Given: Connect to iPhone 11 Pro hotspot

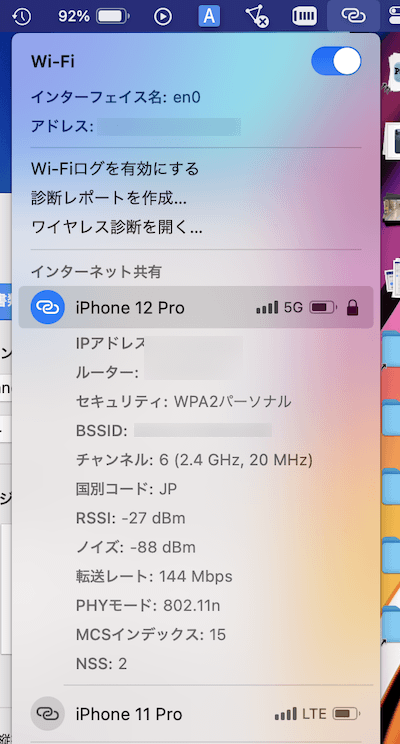Looking at the screenshot, I should pyautogui.click(x=196, y=714).
